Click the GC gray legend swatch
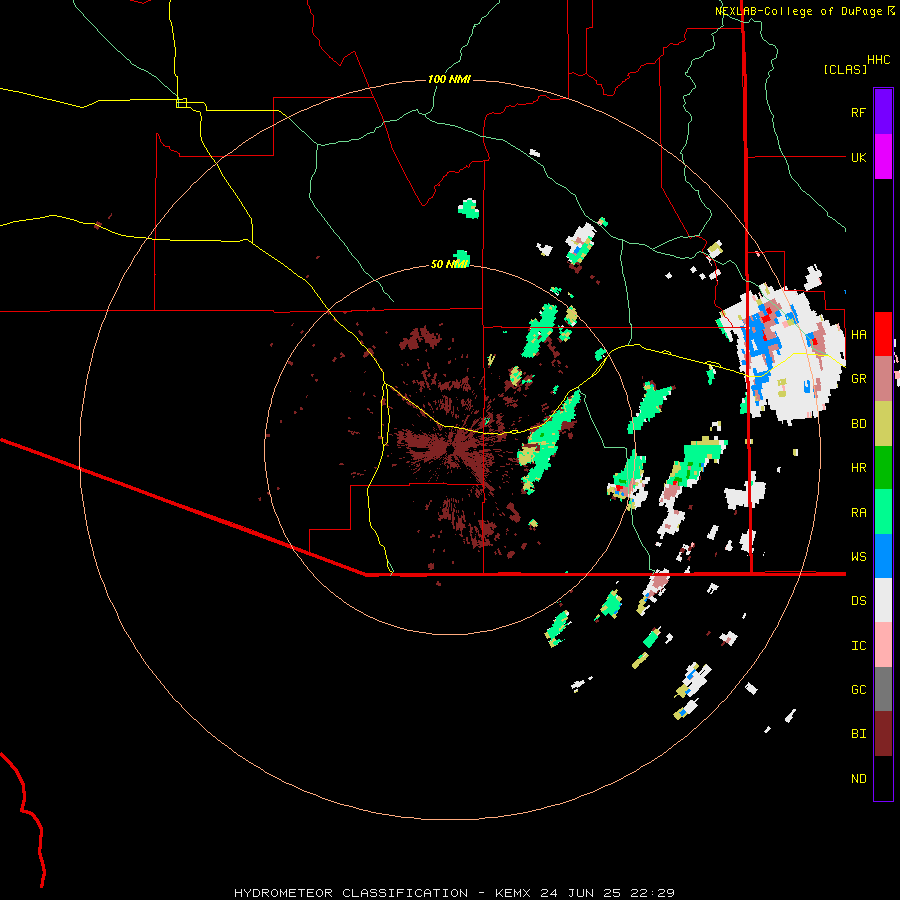Image resolution: width=900 pixels, height=900 pixels. (883, 689)
